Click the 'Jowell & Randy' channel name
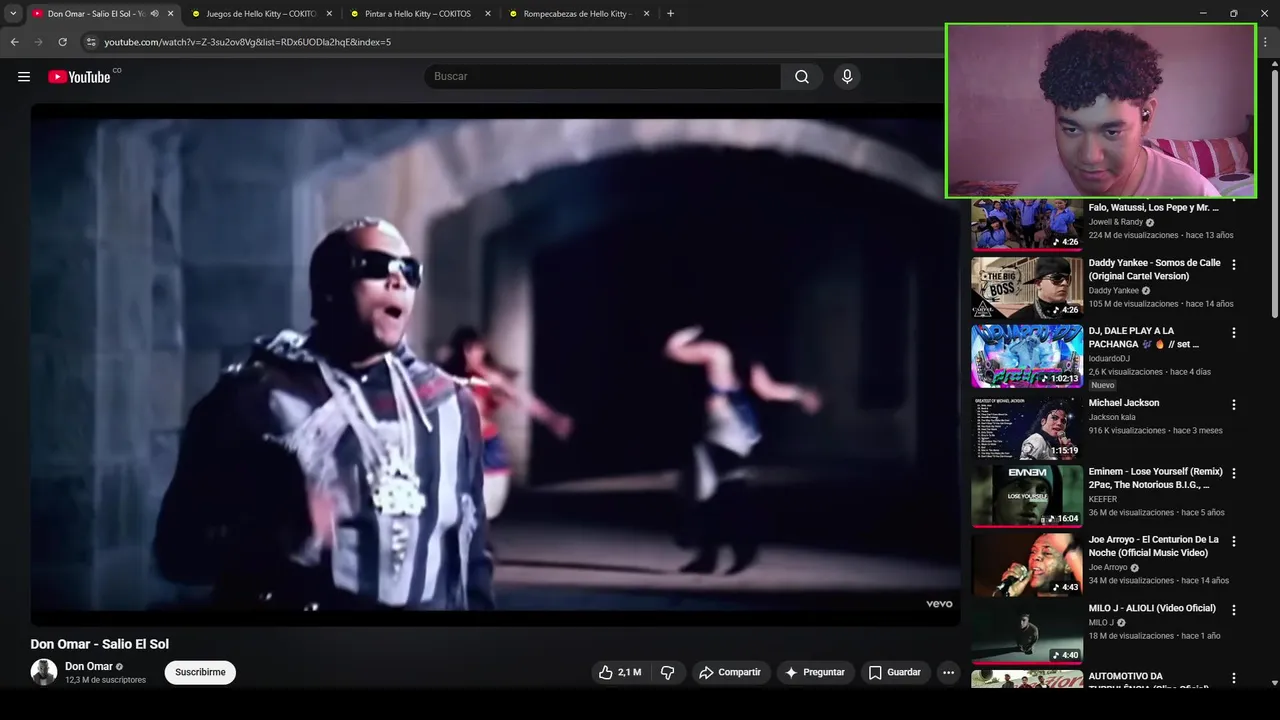 coord(1116,222)
